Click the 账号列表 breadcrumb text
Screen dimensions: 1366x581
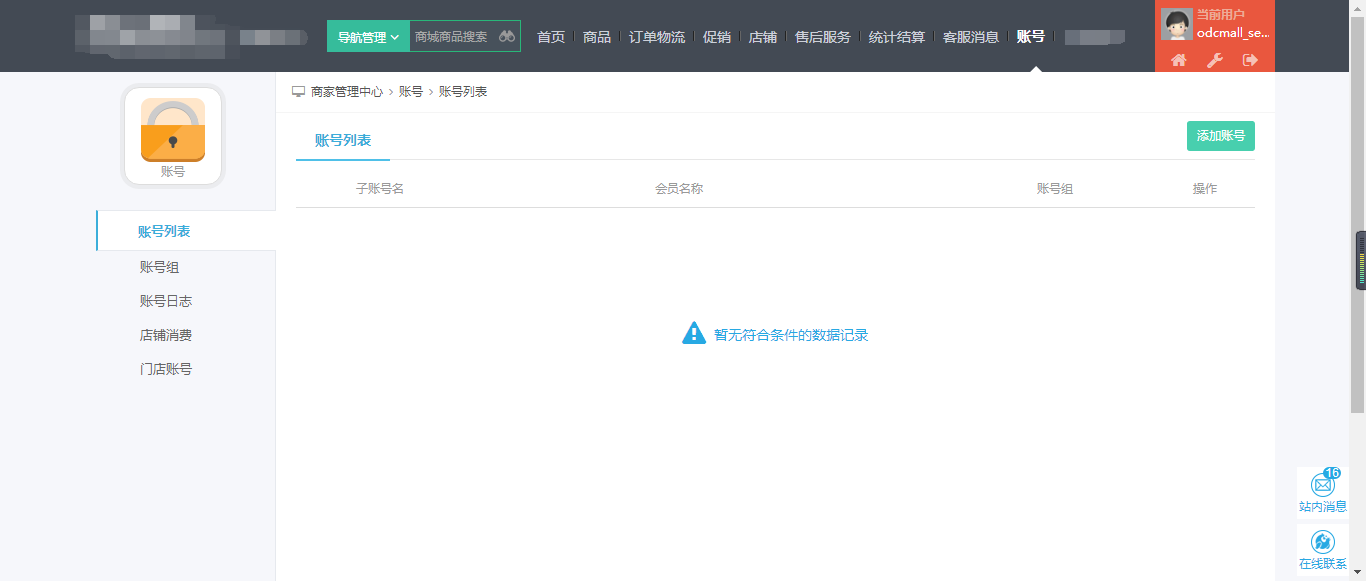463,91
